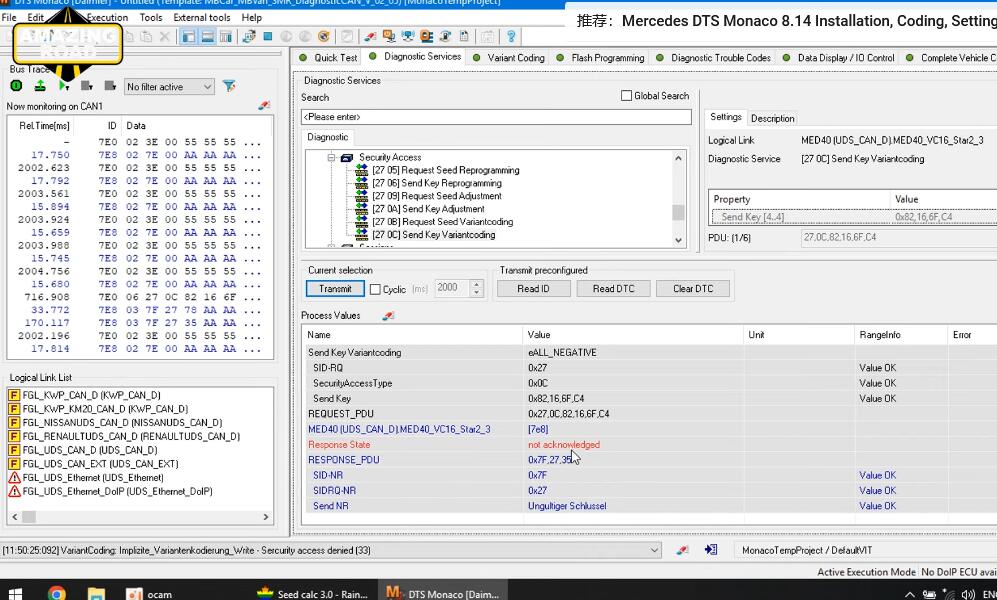The height and width of the screenshot is (600, 997).
Task: Enable the Global Search checkbox
Action: tap(626, 95)
